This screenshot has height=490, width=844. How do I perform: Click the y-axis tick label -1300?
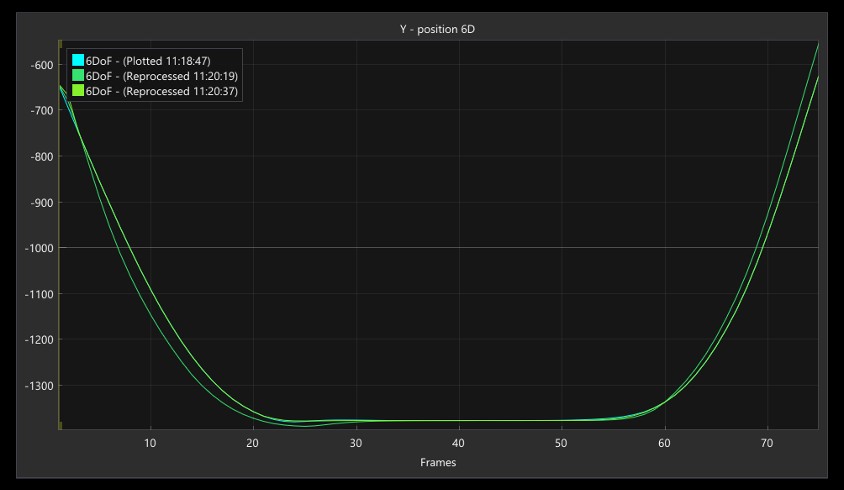(x=39, y=386)
